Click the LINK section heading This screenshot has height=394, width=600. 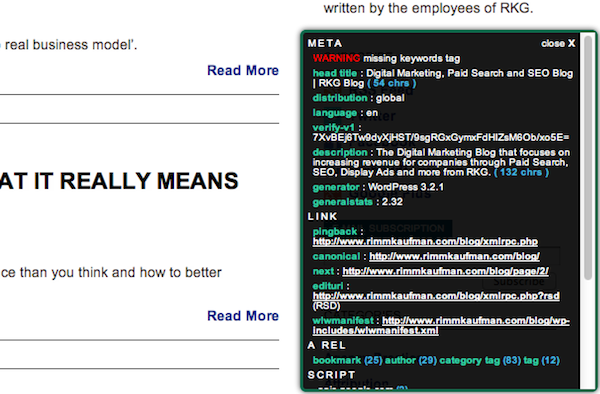[x=323, y=217]
